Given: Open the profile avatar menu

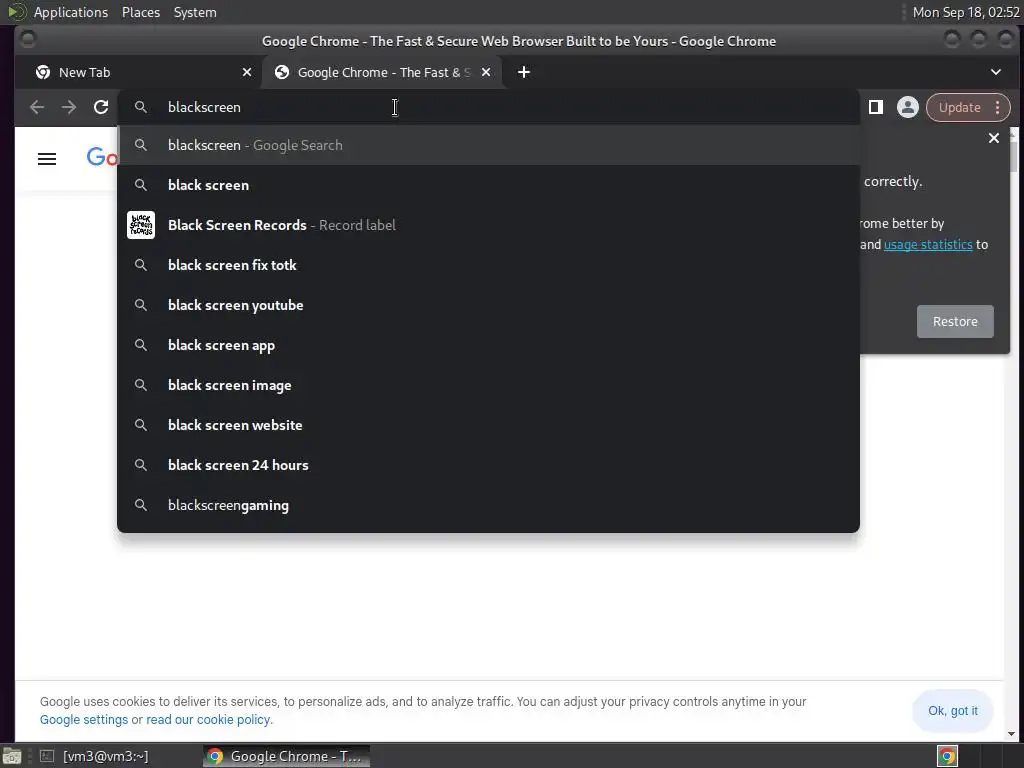Looking at the screenshot, I should point(907,107).
